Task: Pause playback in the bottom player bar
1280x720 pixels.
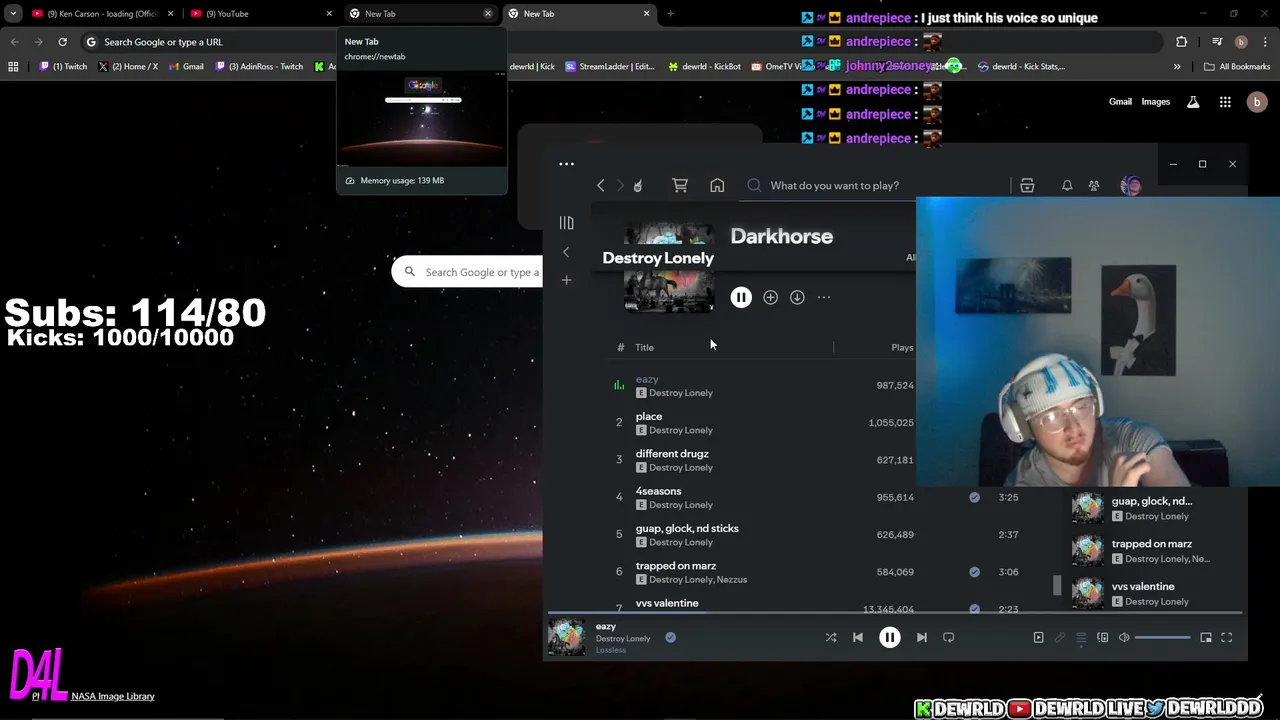Action: pos(889,637)
